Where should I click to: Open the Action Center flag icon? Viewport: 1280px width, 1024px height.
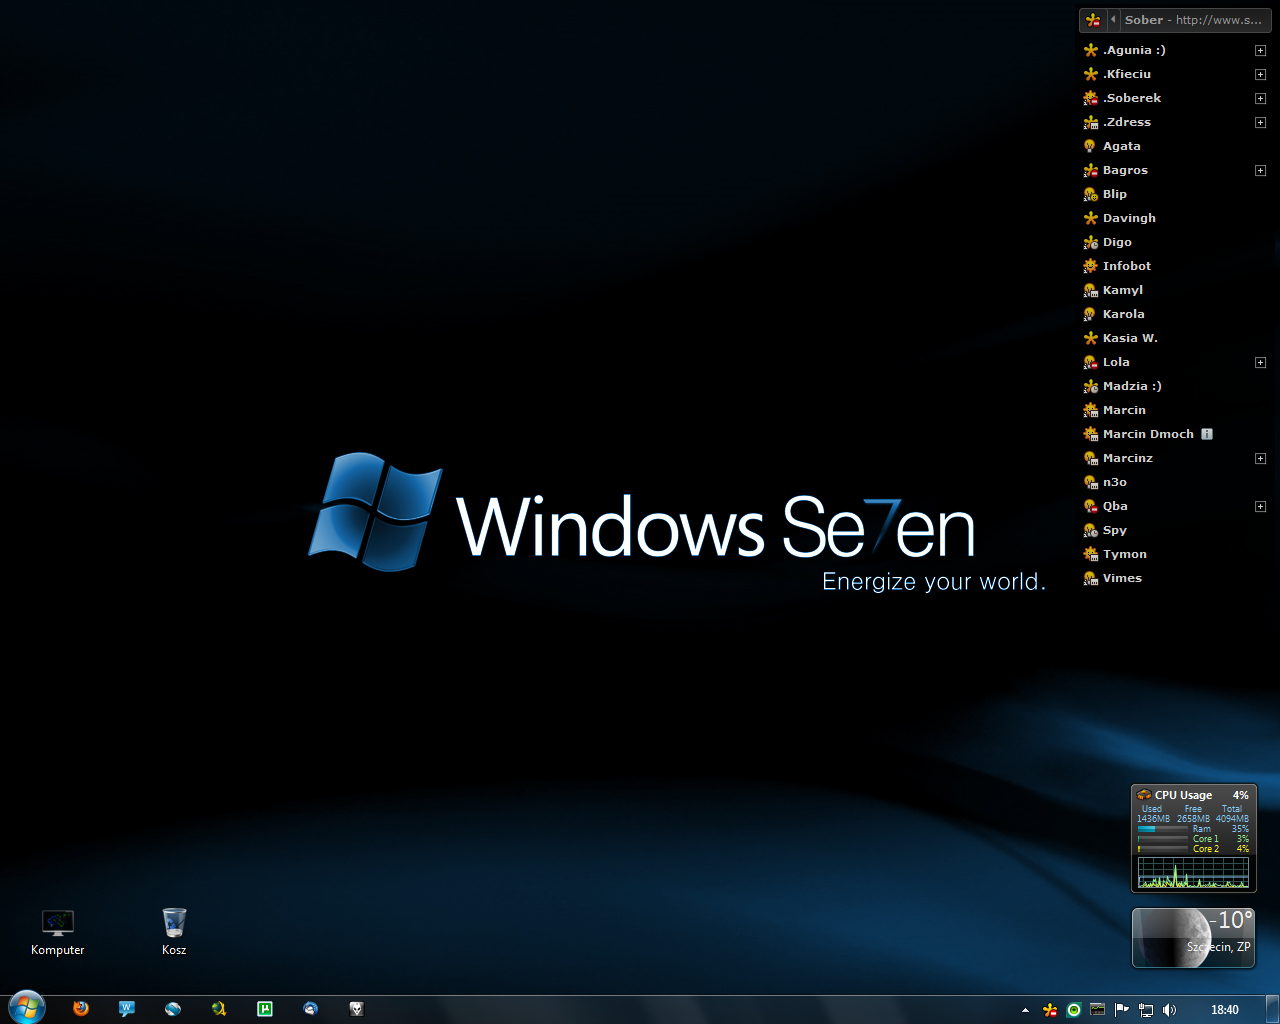coord(1122,1010)
